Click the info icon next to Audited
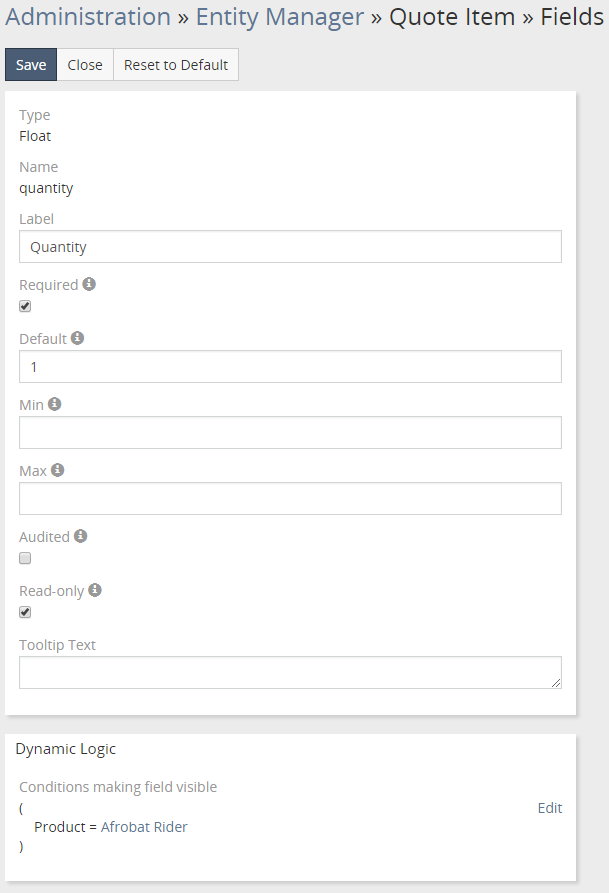Image resolution: width=609 pixels, height=893 pixels. (81, 536)
